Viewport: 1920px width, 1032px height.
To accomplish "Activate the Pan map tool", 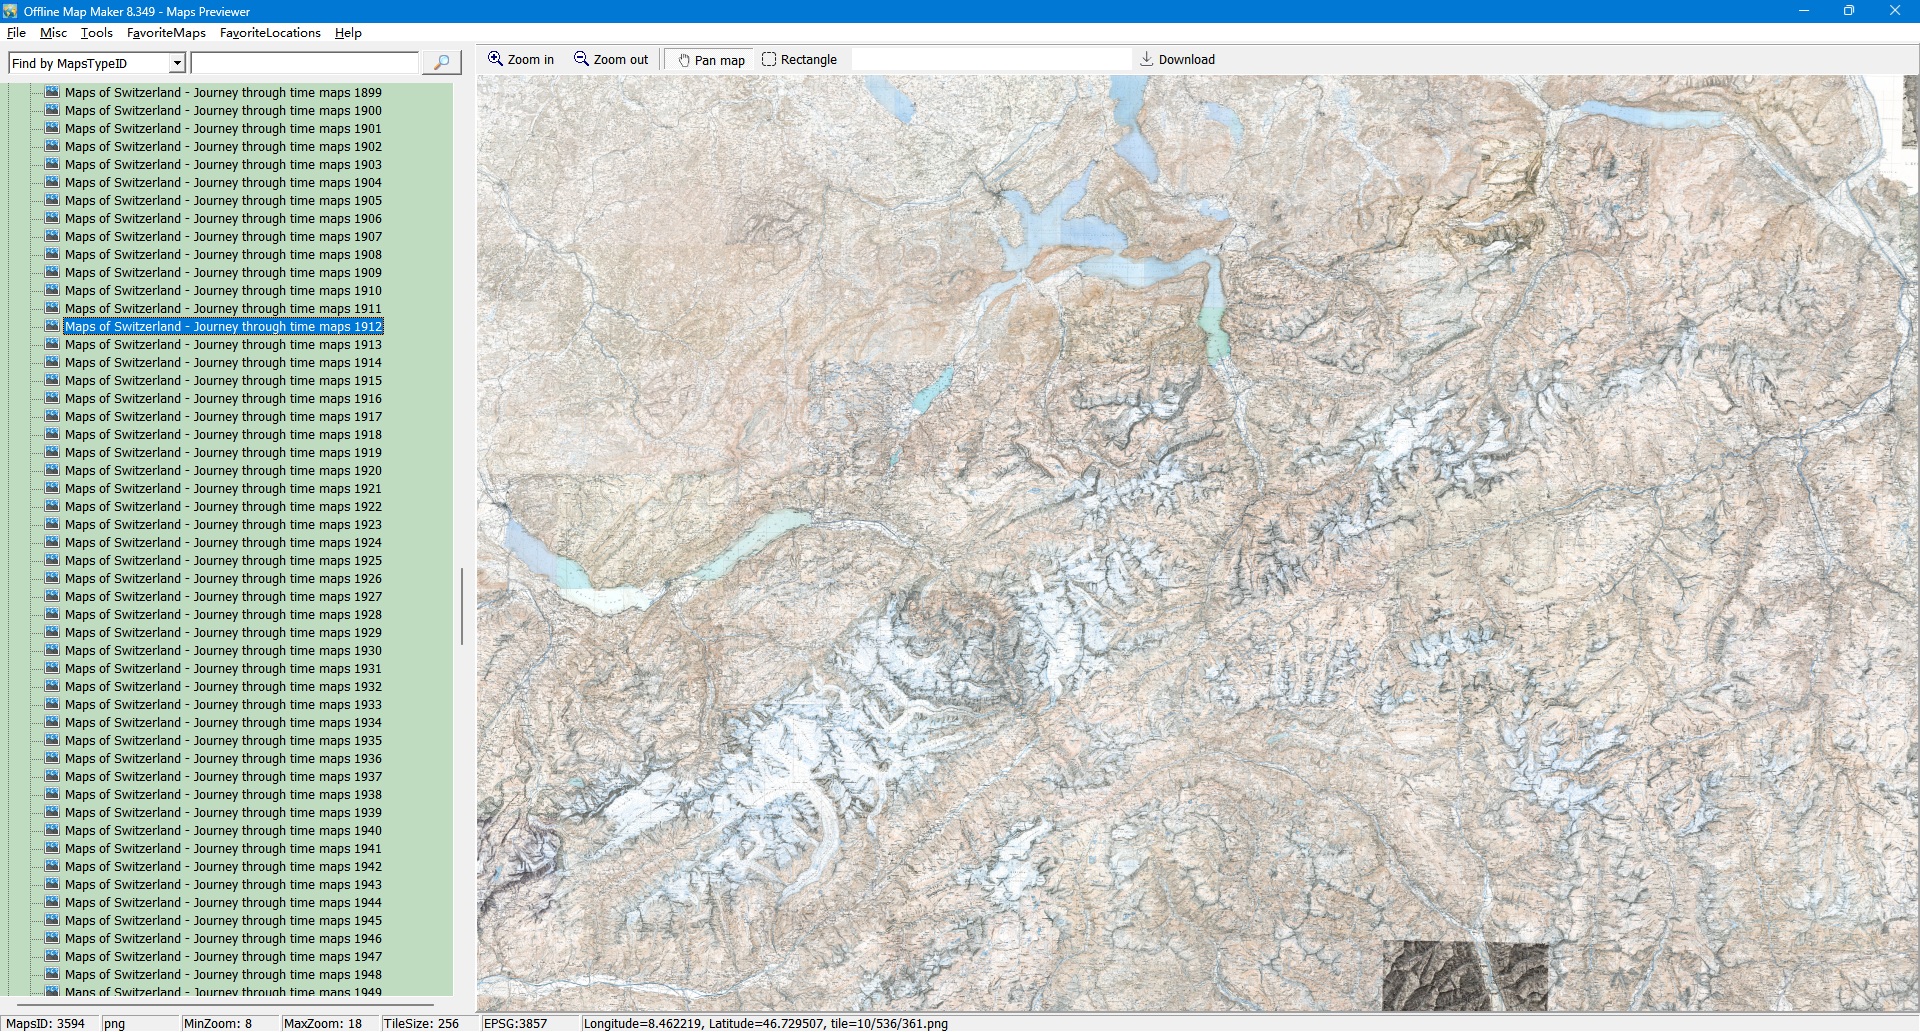I will point(711,60).
